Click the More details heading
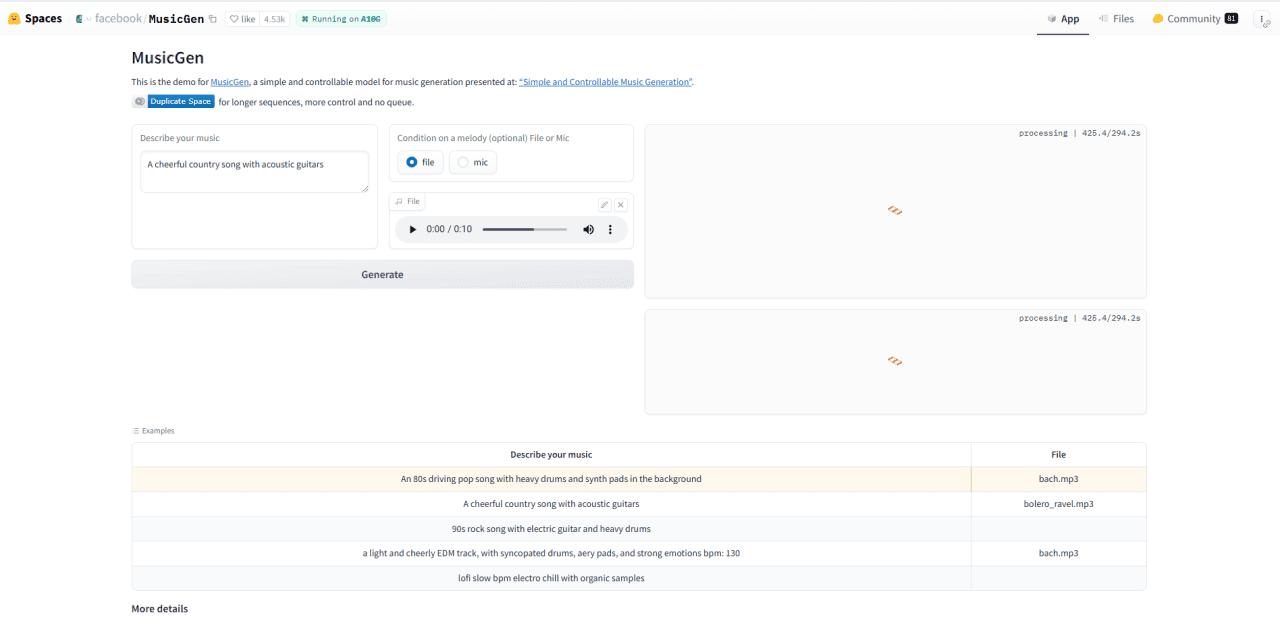The width and height of the screenshot is (1280, 619). point(159,609)
